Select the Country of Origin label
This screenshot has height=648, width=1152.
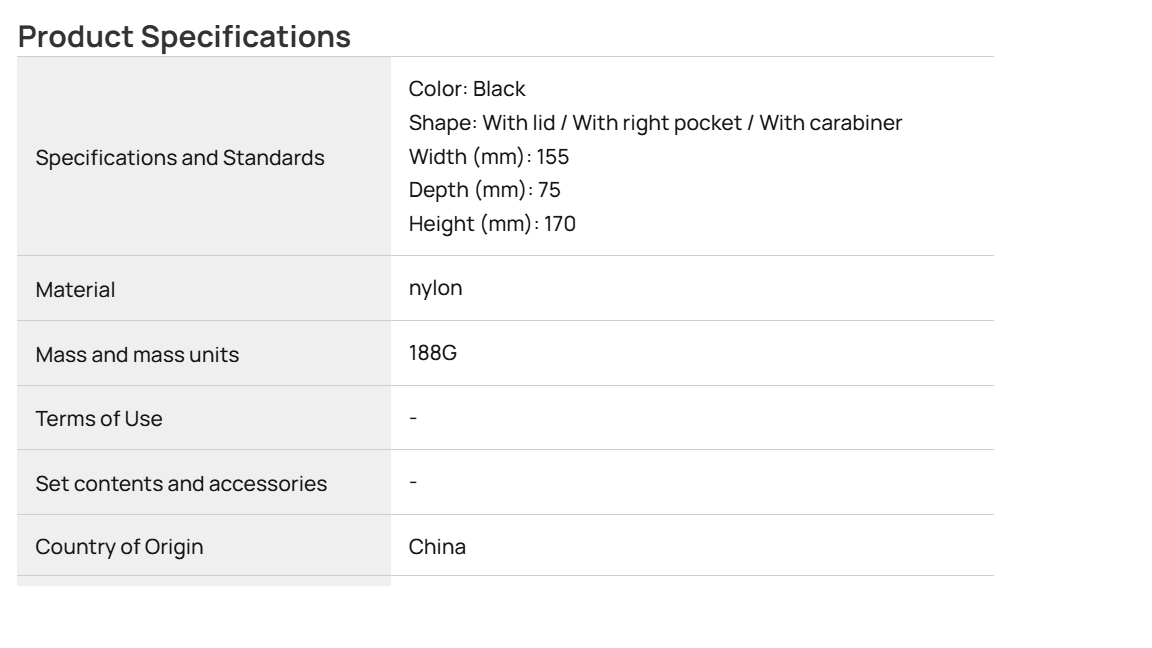(120, 547)
